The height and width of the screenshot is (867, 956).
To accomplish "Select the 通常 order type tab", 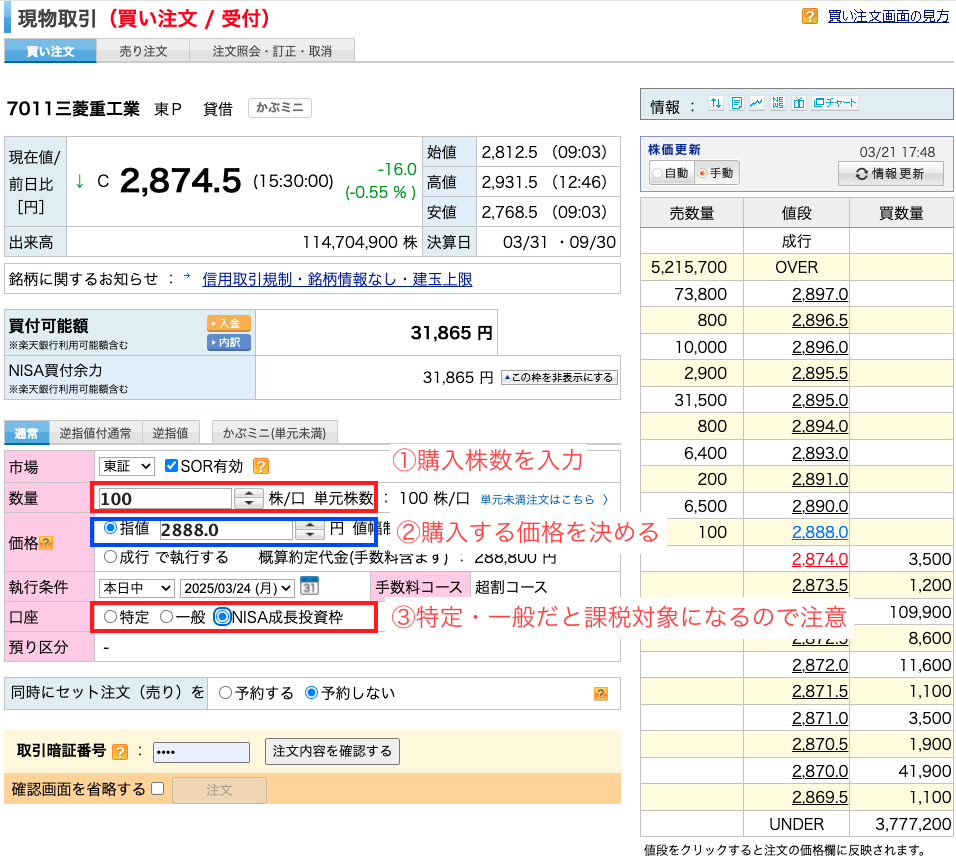I will (x=26, y=434).
